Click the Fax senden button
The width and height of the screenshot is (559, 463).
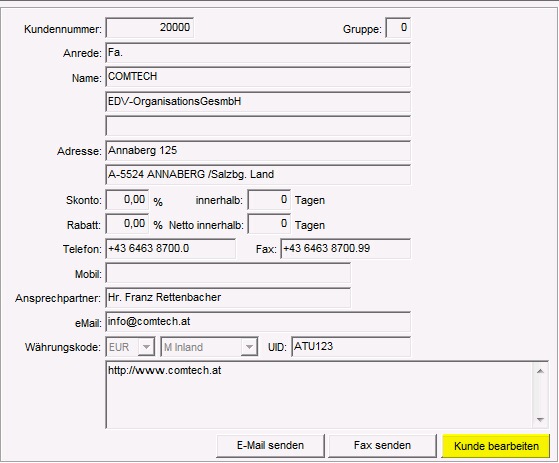click(382, 446)
